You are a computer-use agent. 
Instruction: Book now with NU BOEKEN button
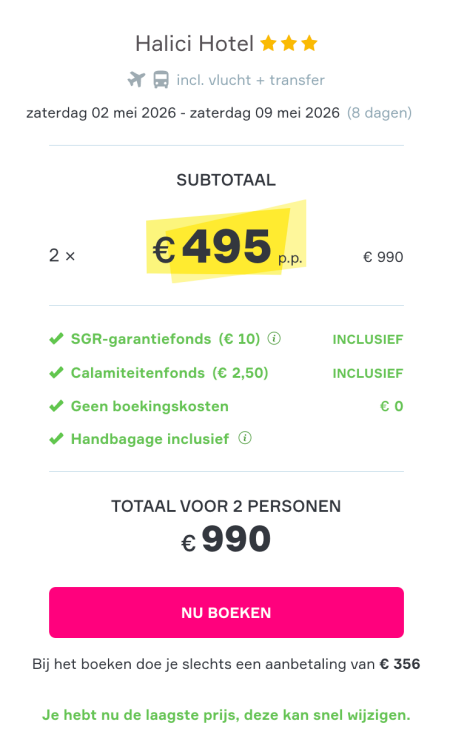226,612
